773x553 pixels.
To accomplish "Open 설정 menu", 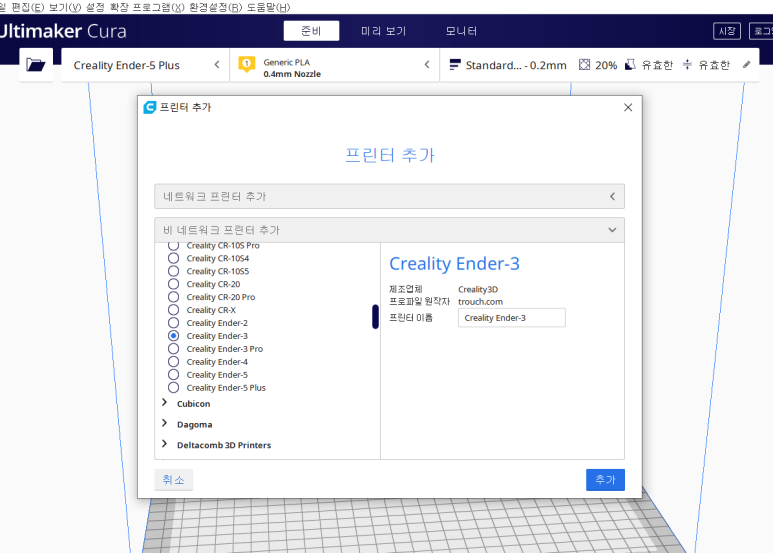I will coord(95,7).
